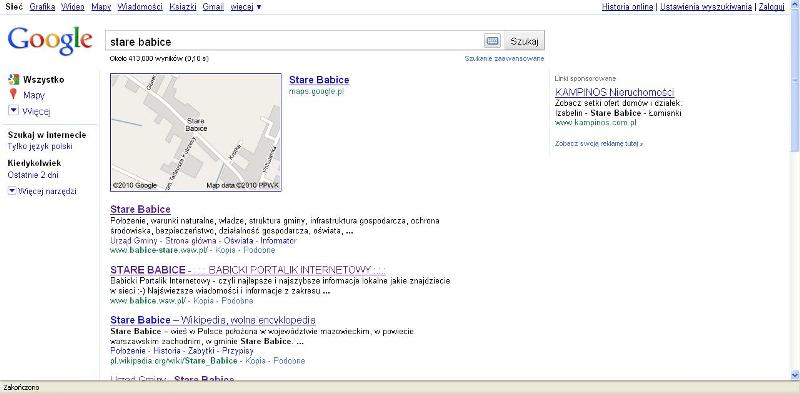Open KAMPINOS Nieruchomości sponsored link

tap(614, 92)
